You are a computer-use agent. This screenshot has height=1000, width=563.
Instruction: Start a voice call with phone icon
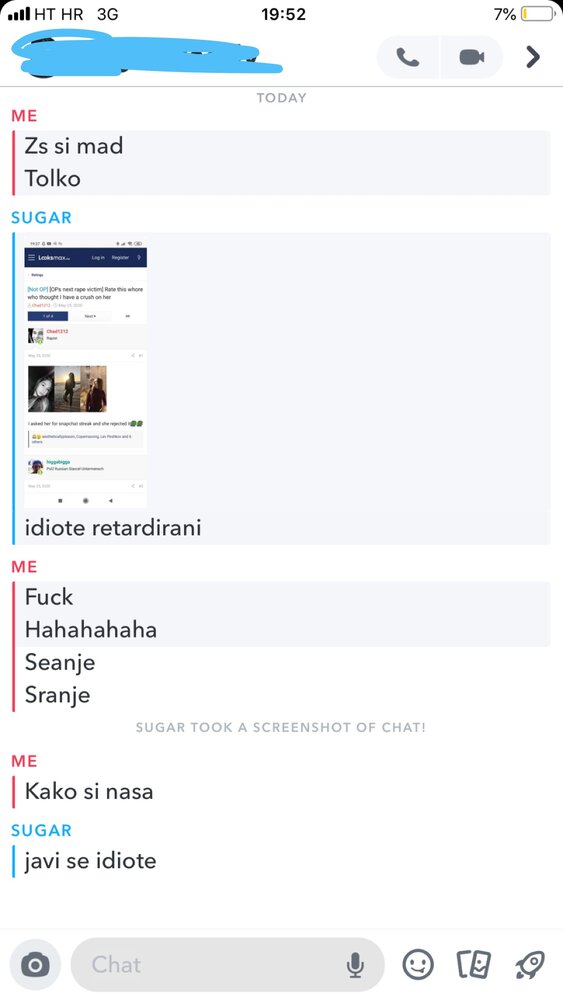pos(407,57)
